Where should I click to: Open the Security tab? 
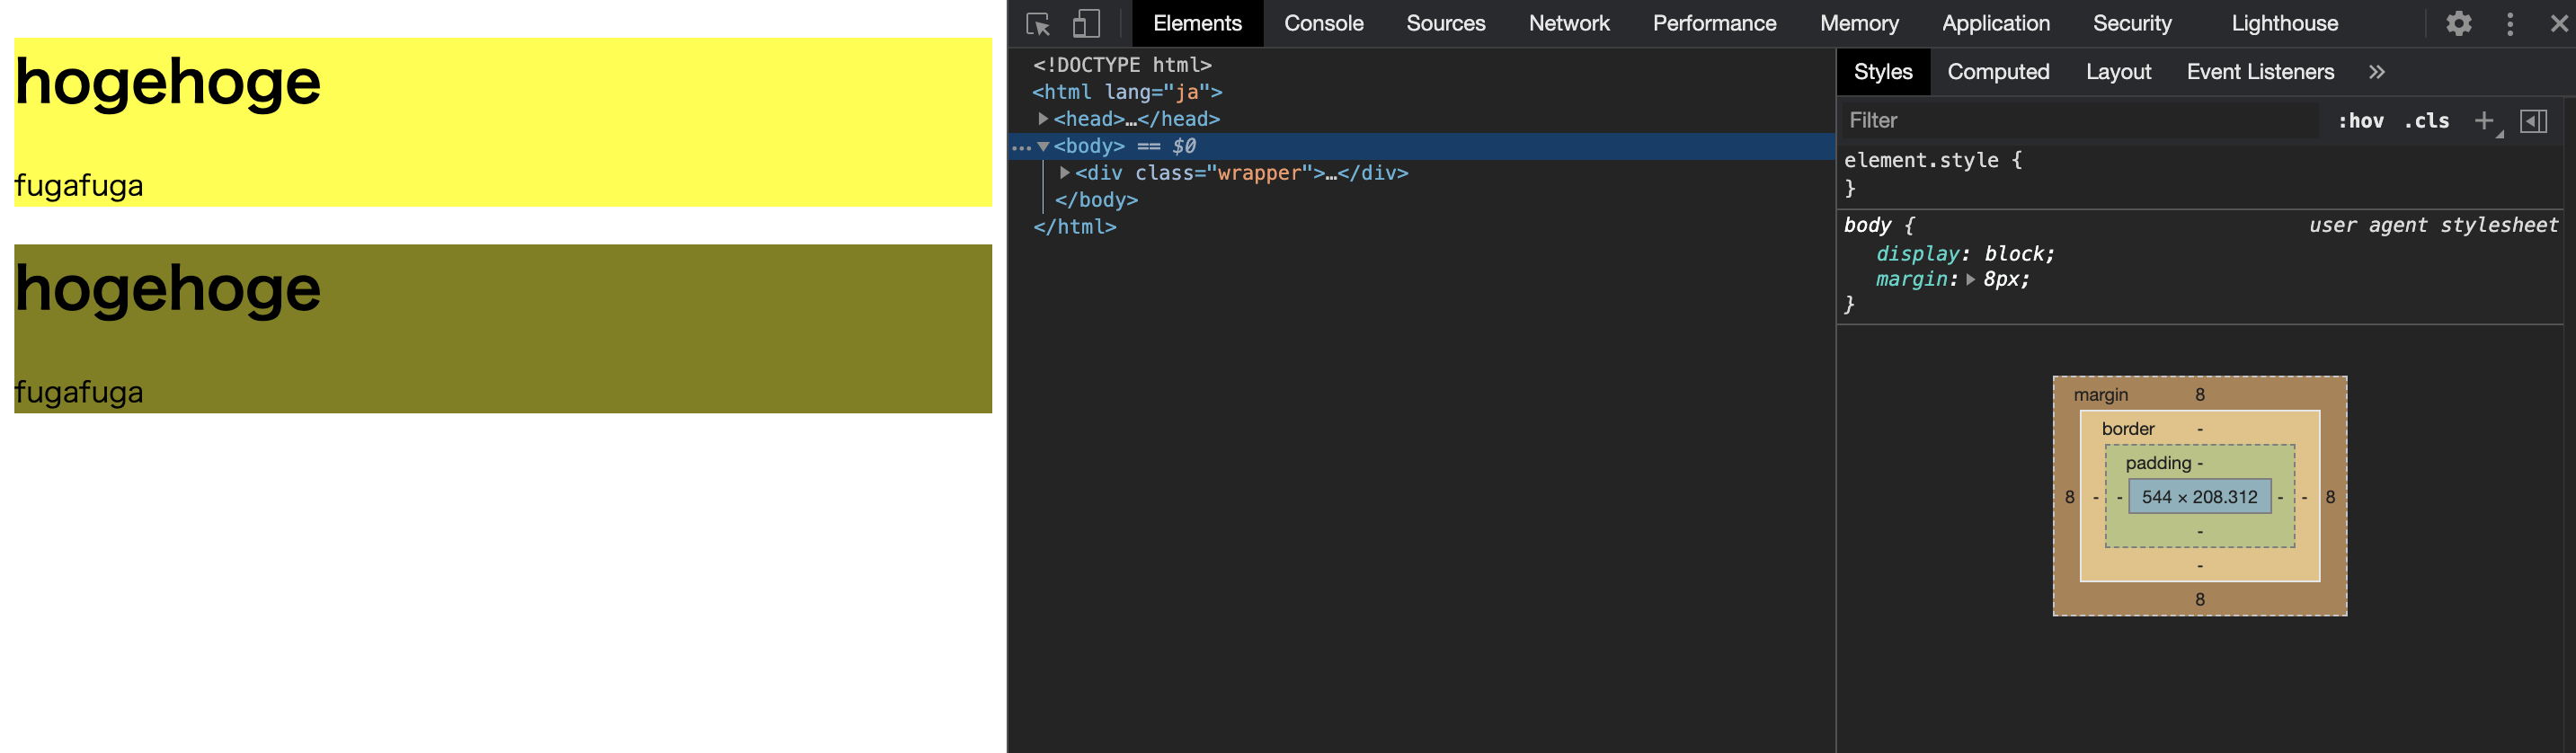pyautogui.click(x=2131, y=23)
